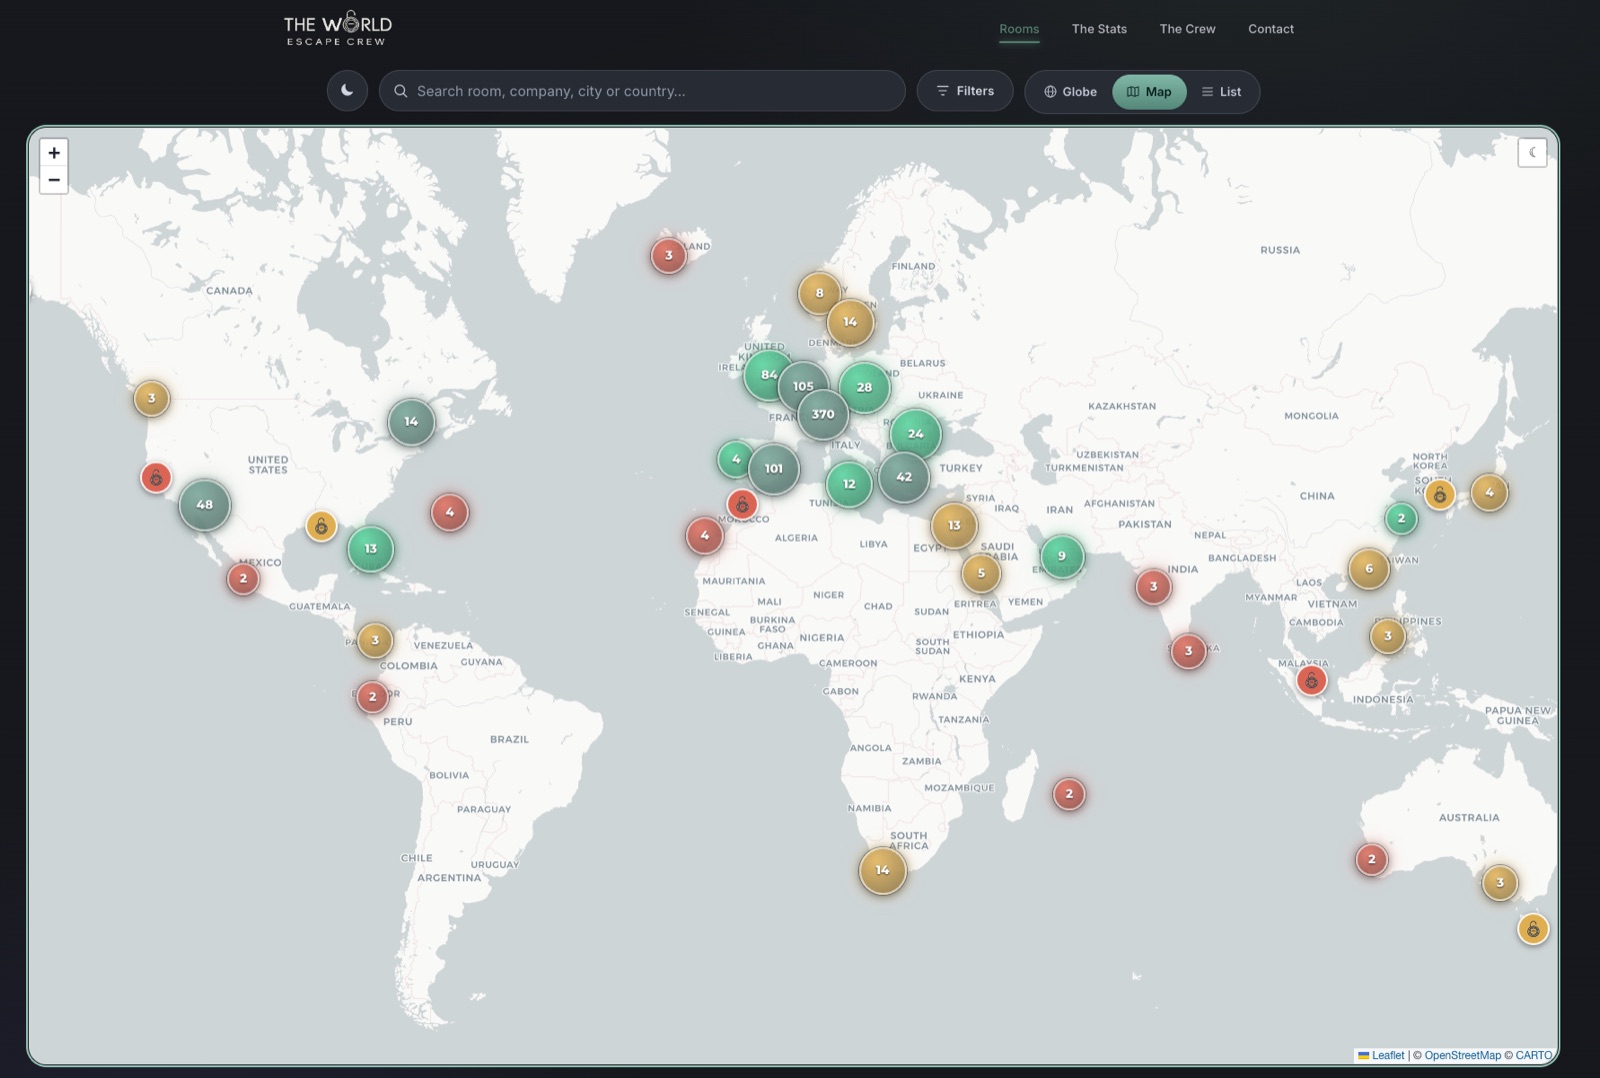The height and width of the screenshot is (1078, 1600).
Task: Expand the 4 cluster off Africa's west coast
Action: pyautogui.click(x=705, y=535)
